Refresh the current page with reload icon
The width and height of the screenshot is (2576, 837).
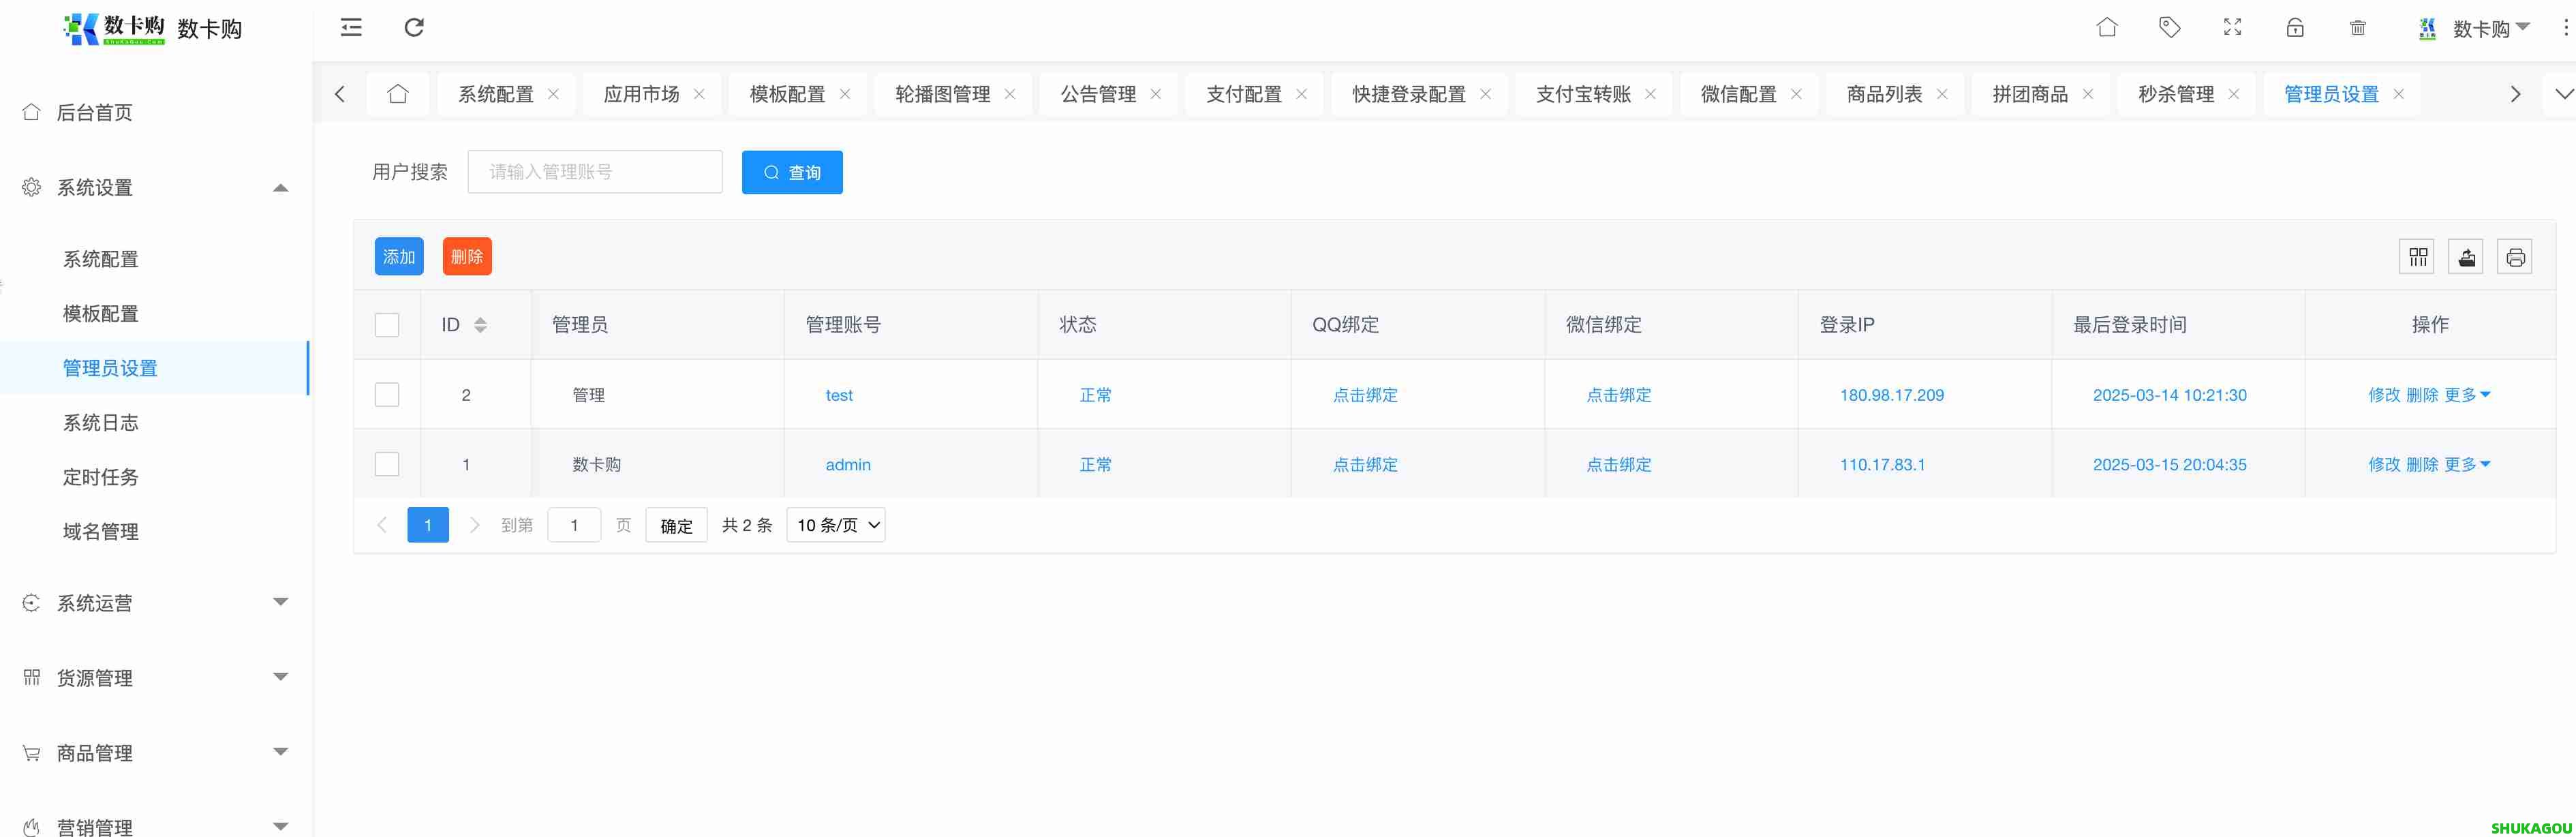(414, 28)
